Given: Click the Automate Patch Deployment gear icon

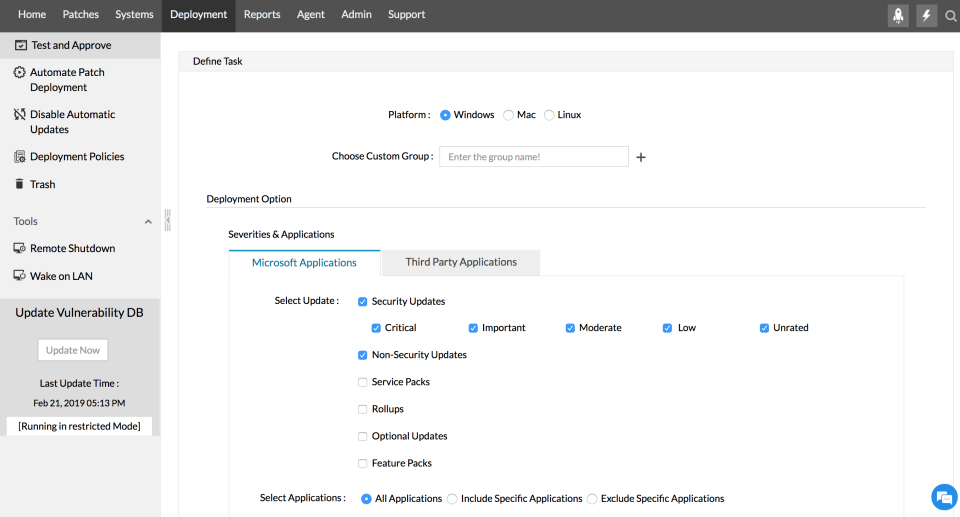Looking at the screenshot, I should (20, 73).
